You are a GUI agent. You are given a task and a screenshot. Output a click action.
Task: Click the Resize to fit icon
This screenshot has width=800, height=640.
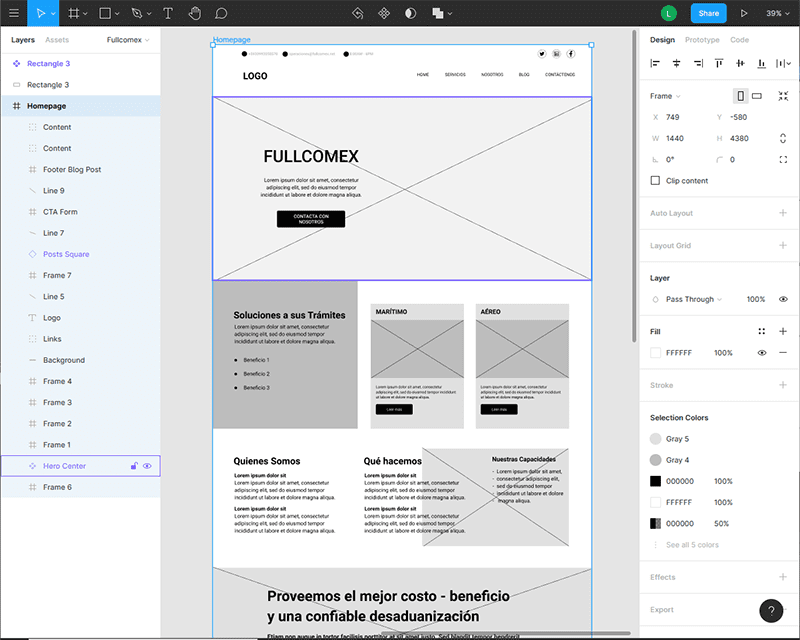[x=783, y=96]
